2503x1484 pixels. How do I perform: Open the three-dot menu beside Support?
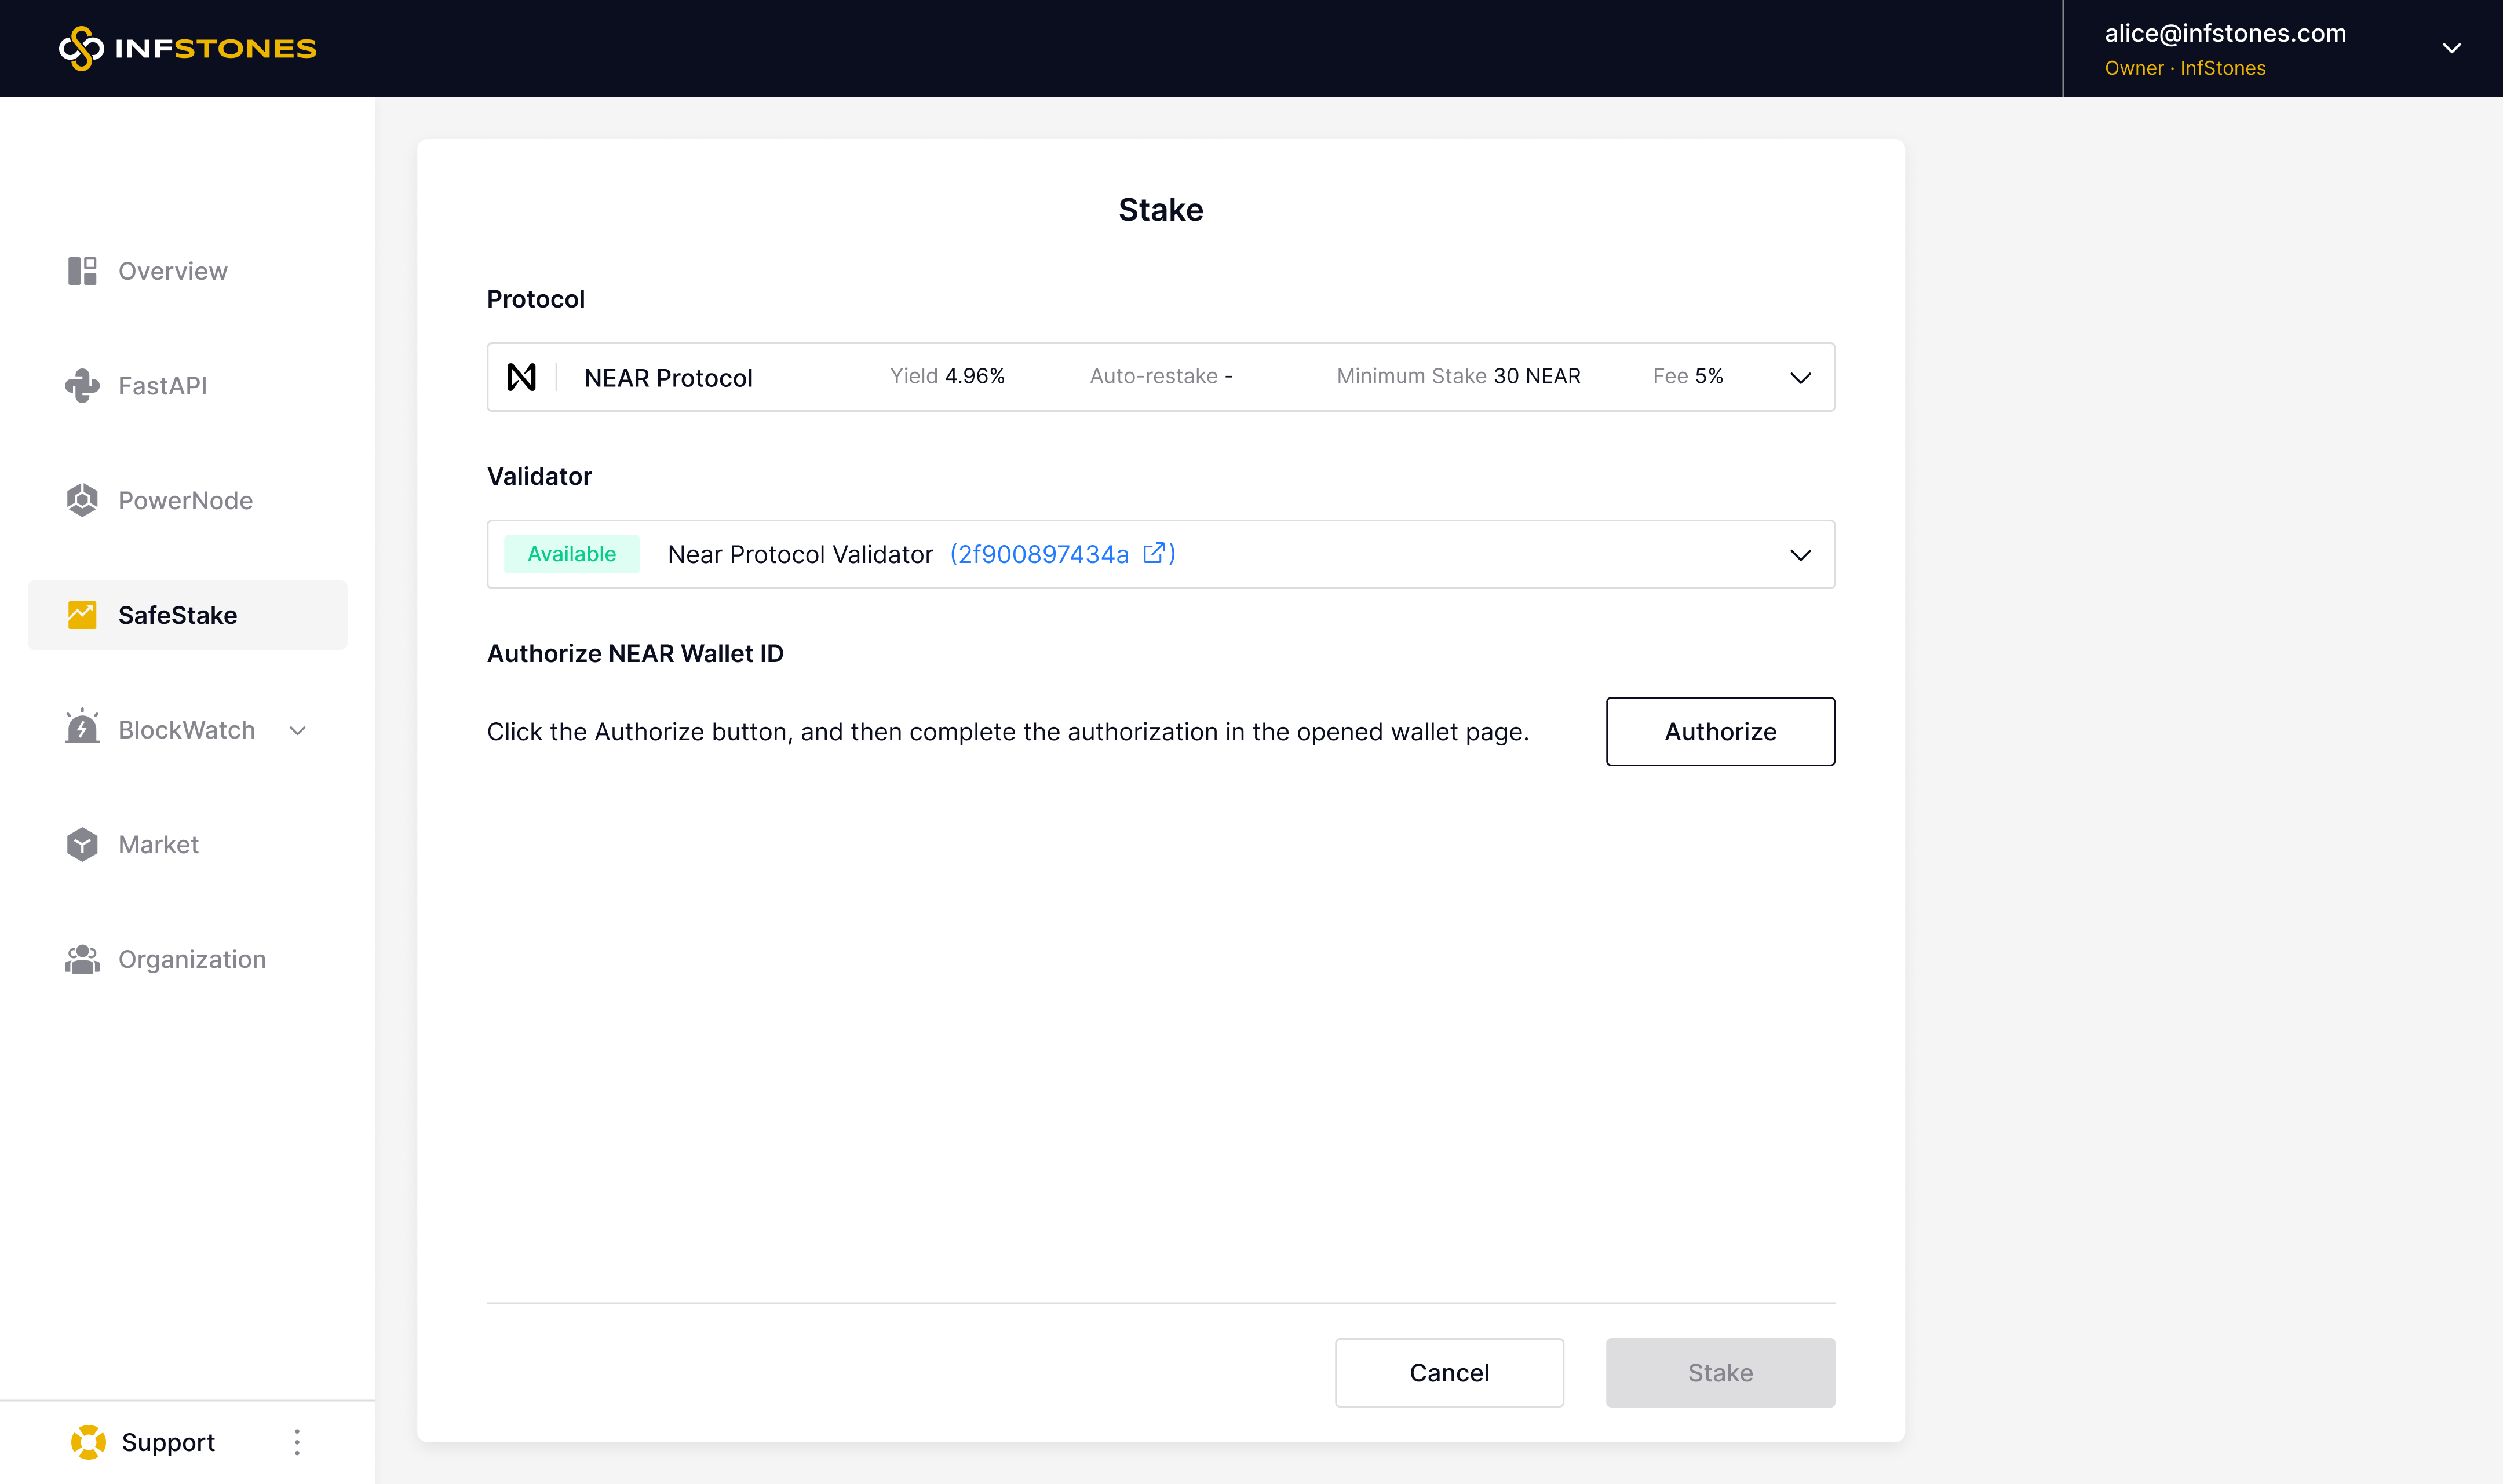297,1442
